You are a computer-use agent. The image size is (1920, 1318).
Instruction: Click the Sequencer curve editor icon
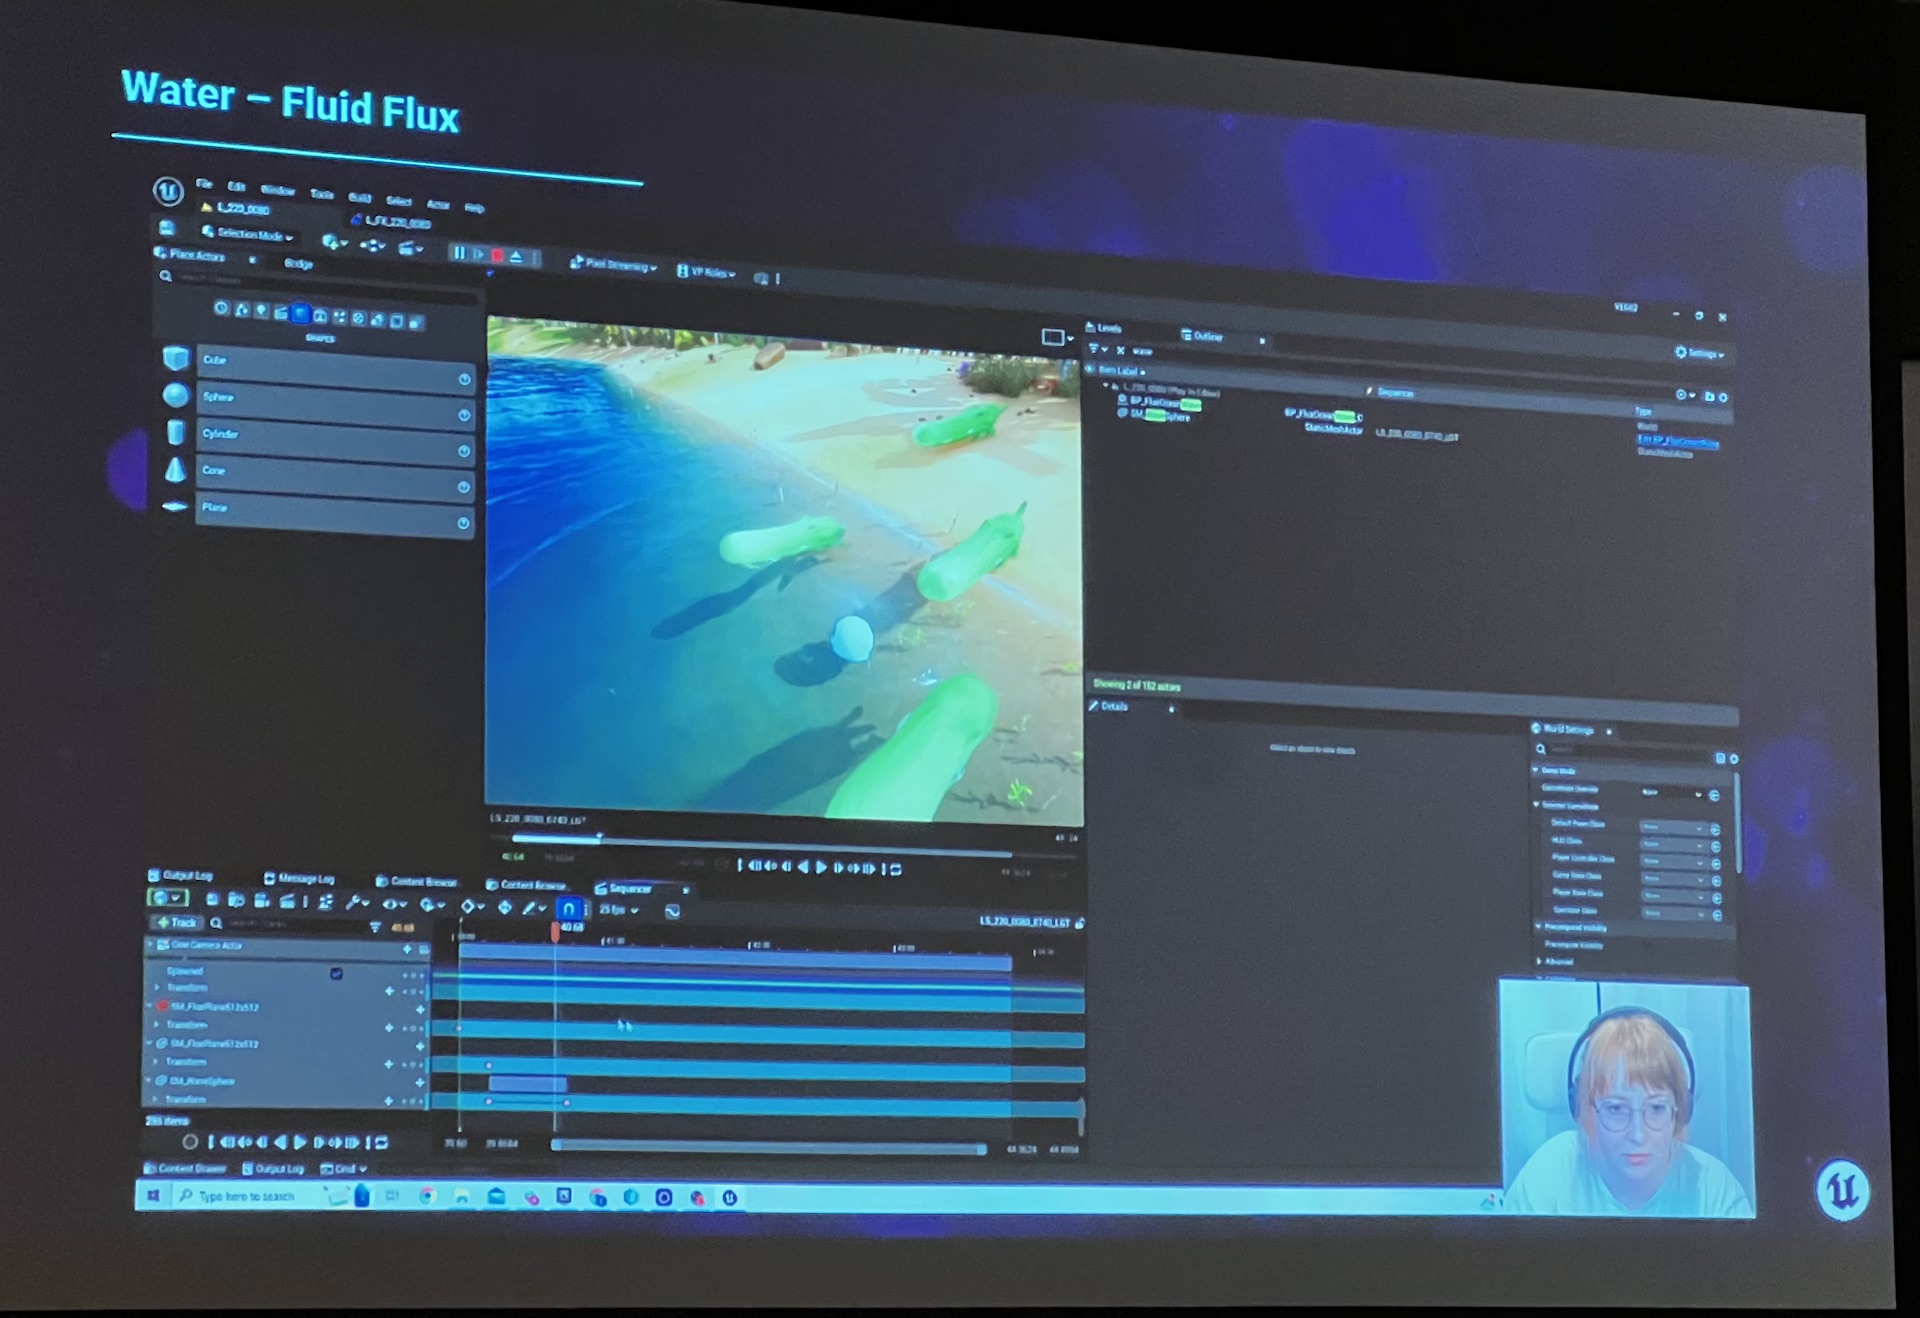pos(672,911)
